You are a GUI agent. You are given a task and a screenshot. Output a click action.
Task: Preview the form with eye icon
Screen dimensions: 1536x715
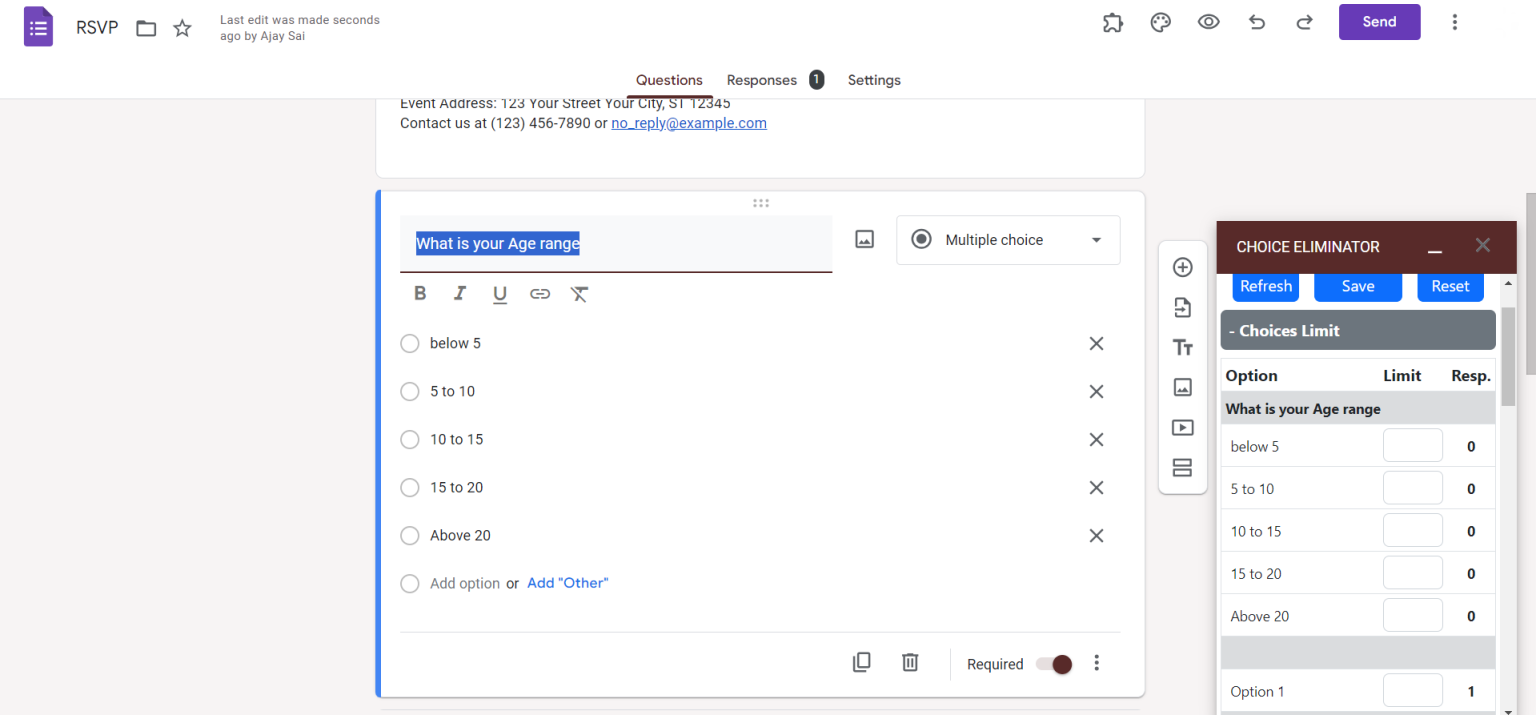click(1209, 22)
